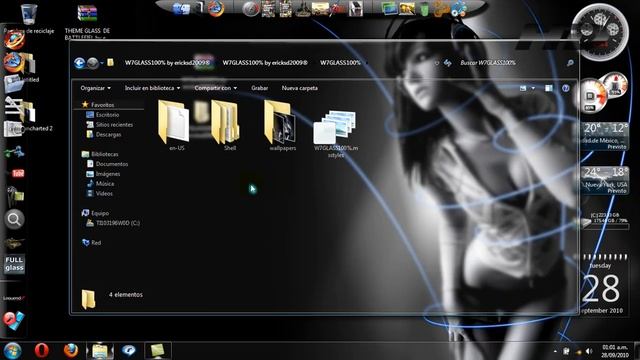Click the magnifier icon in left dock

click(14, 220)
